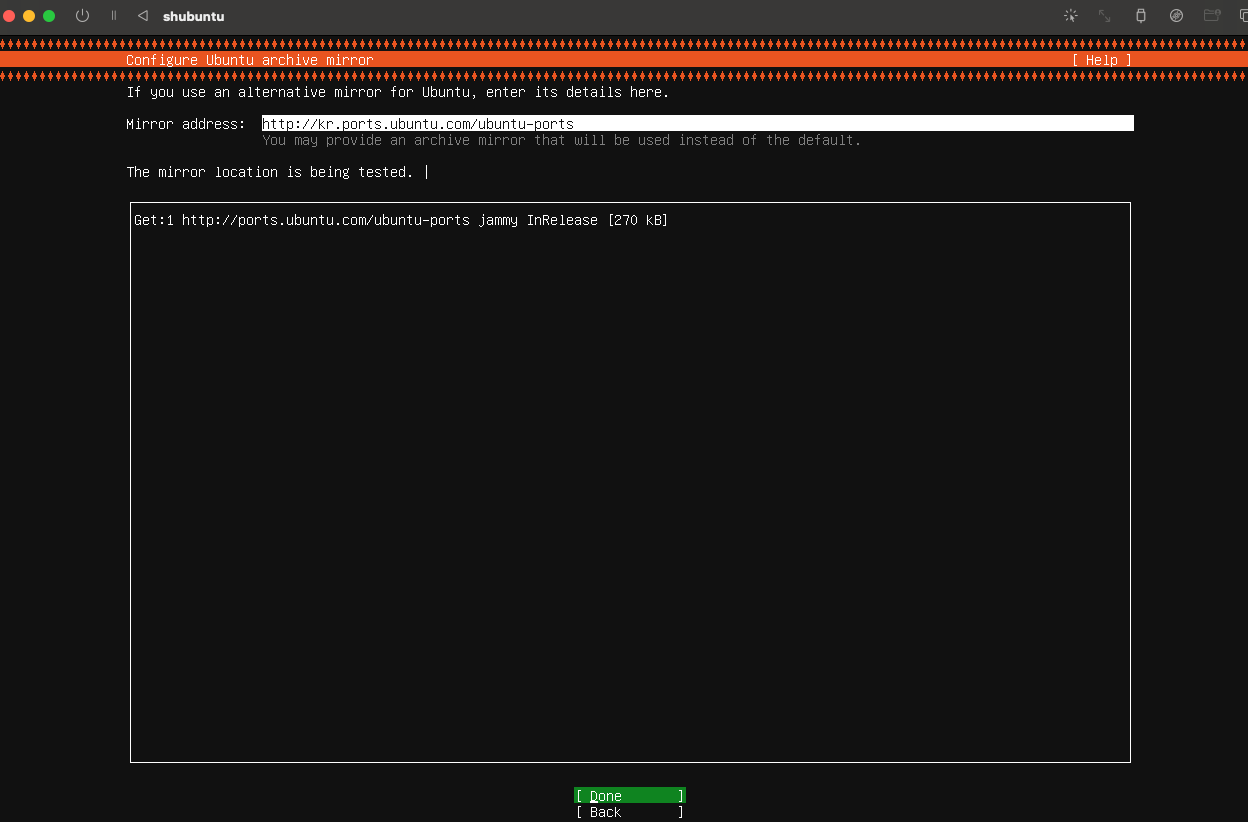
Task: Pause the shubuntu virtual machine
Action: (x=113, y=16)
